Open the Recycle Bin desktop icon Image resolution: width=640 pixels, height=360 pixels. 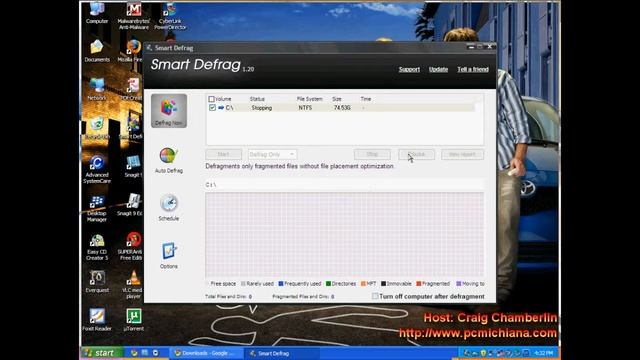tap(97, 128)
